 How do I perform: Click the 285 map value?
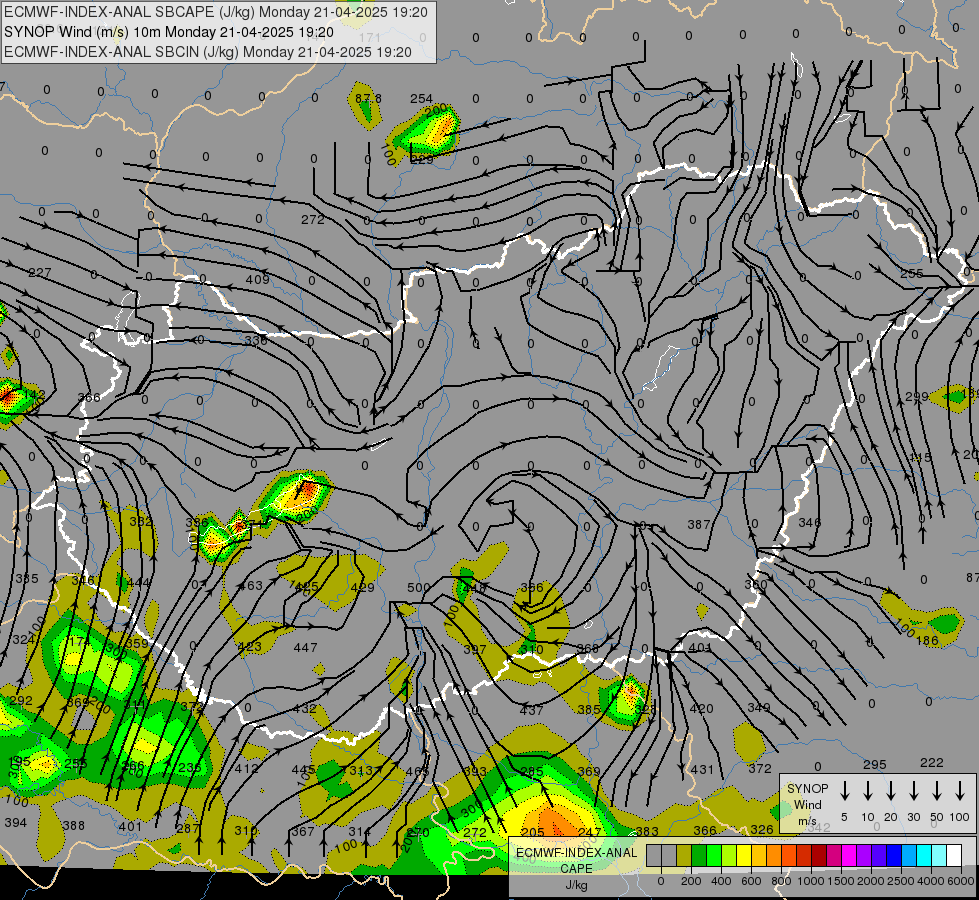click(531, 771)
